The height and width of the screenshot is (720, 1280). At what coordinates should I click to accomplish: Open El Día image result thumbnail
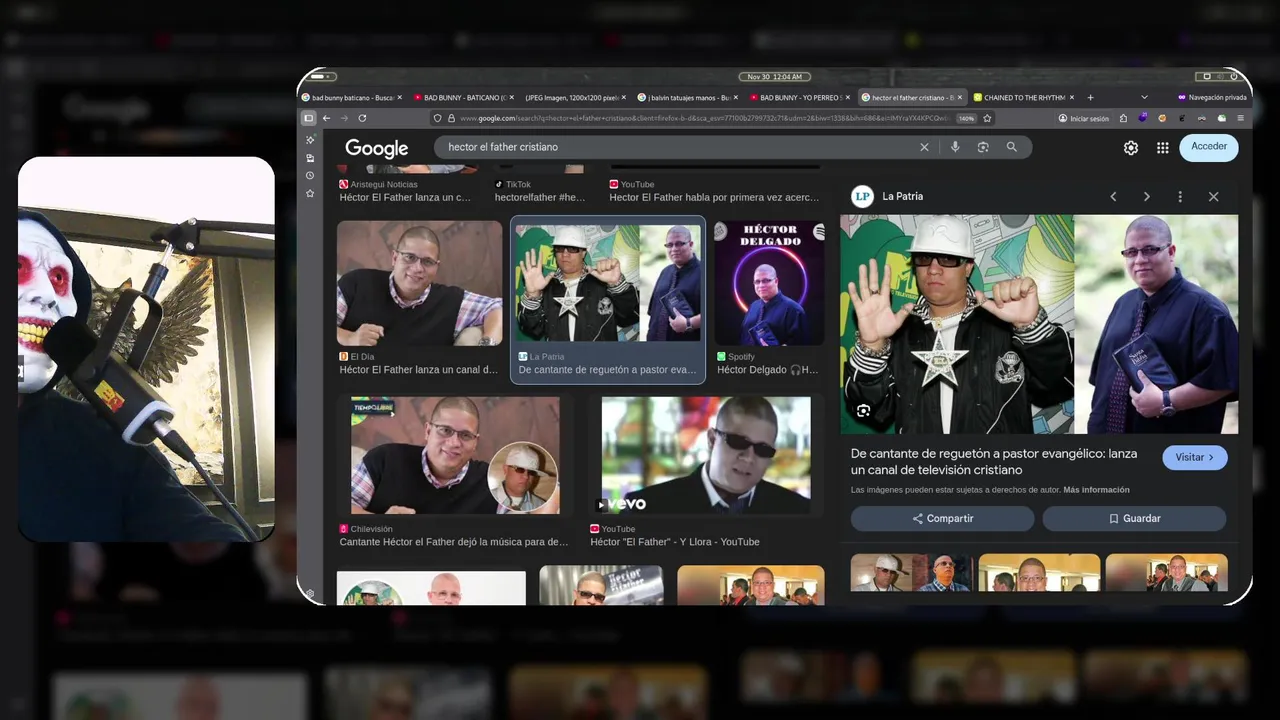[x=420, y=283]
